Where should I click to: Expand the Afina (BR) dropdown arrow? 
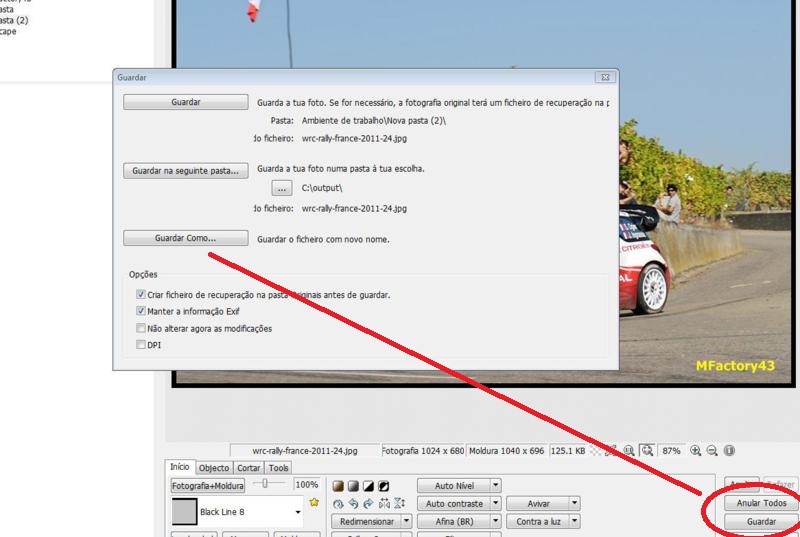[x=495, y=521]
